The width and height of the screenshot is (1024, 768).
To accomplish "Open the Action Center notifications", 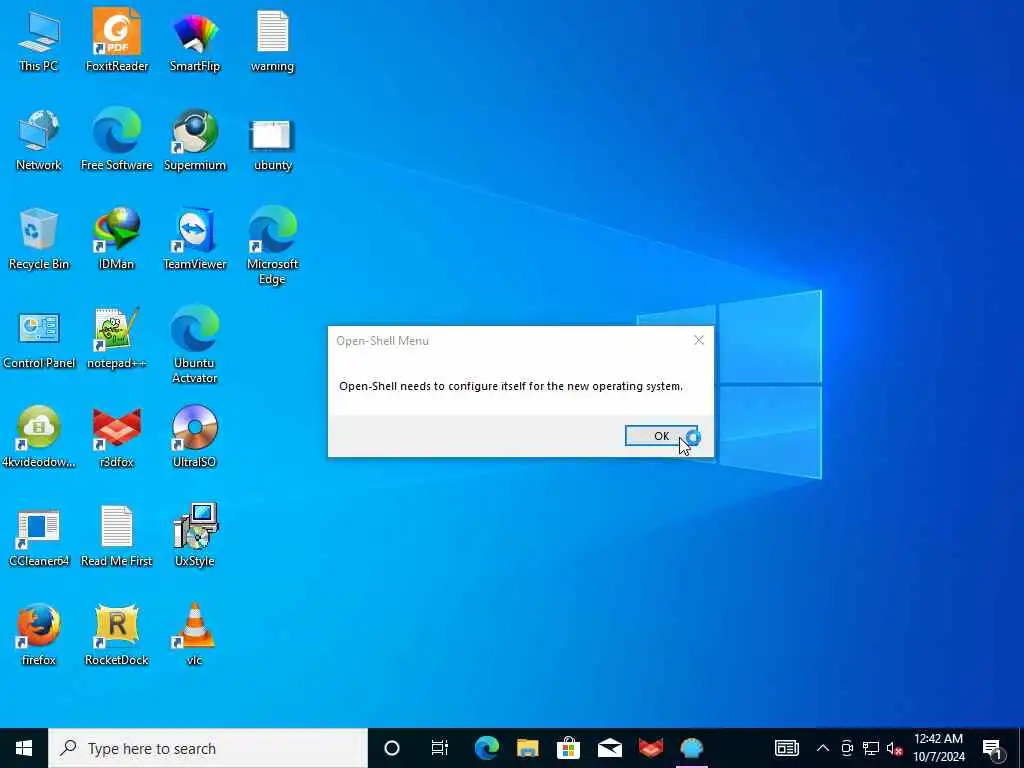I will click(993, 748).
